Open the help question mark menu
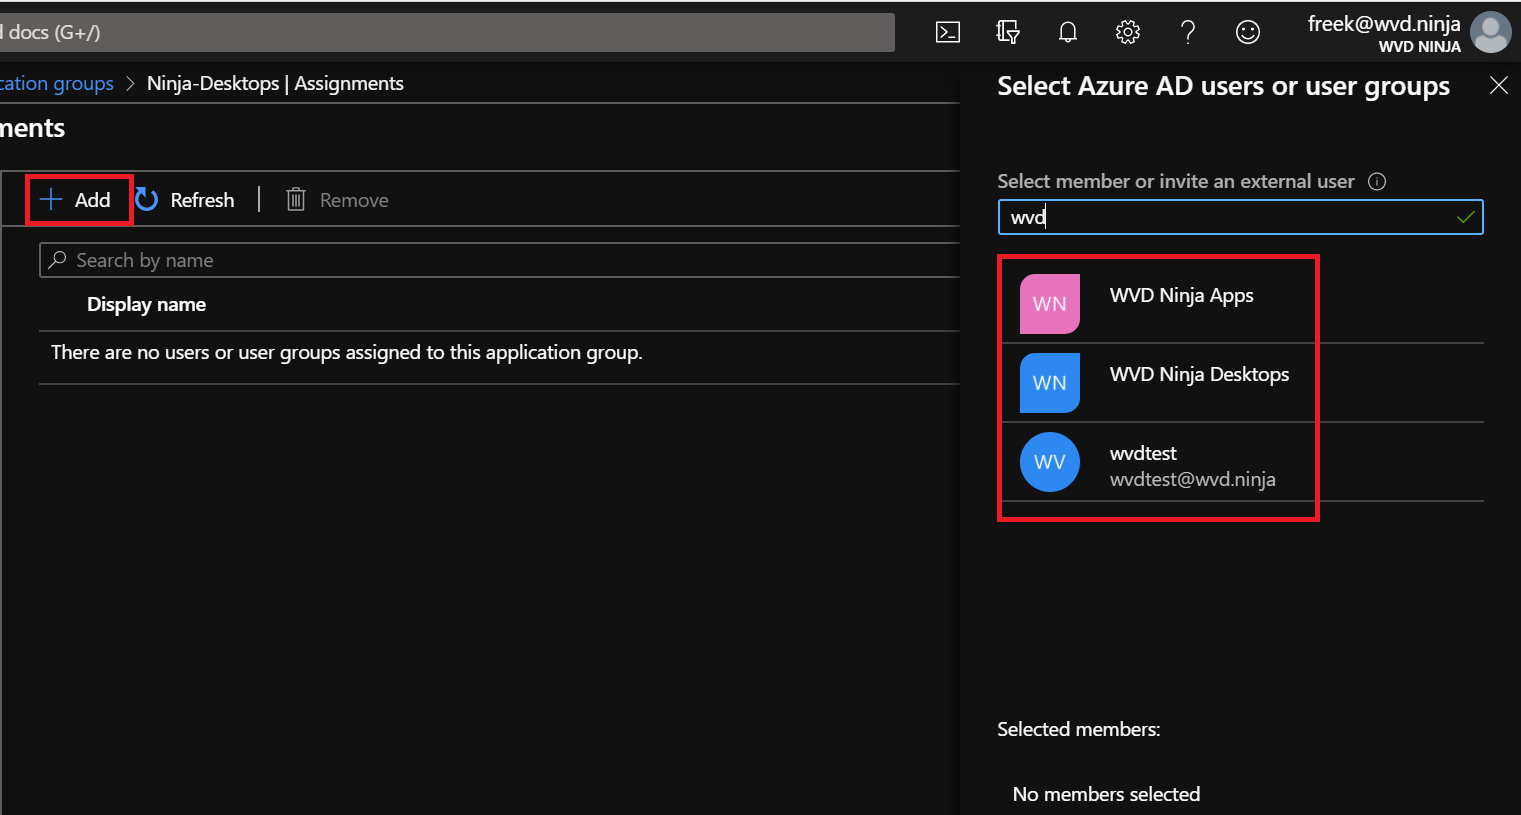 [1188, 32]
